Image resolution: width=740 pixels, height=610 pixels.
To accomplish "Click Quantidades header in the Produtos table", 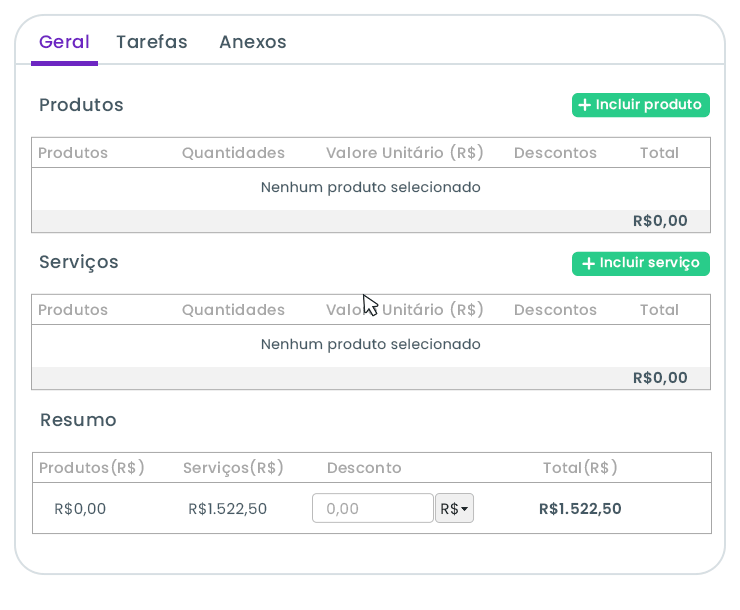I will pyautogui.click(x=233, y=153).
